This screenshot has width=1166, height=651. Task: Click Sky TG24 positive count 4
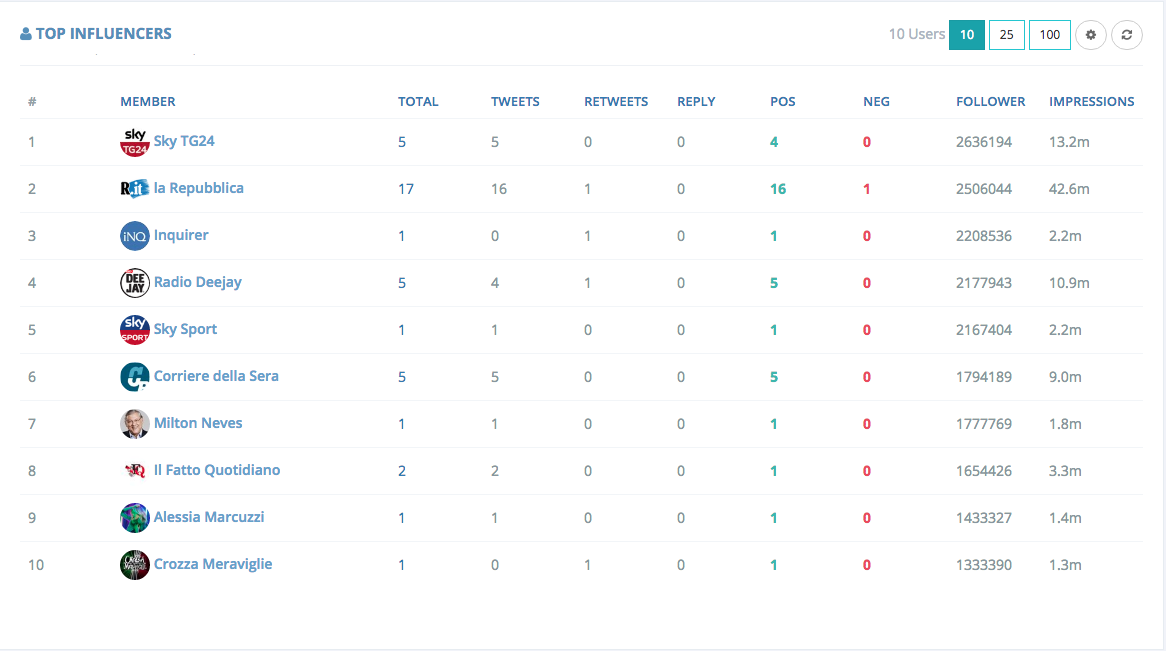coord(774,142)
